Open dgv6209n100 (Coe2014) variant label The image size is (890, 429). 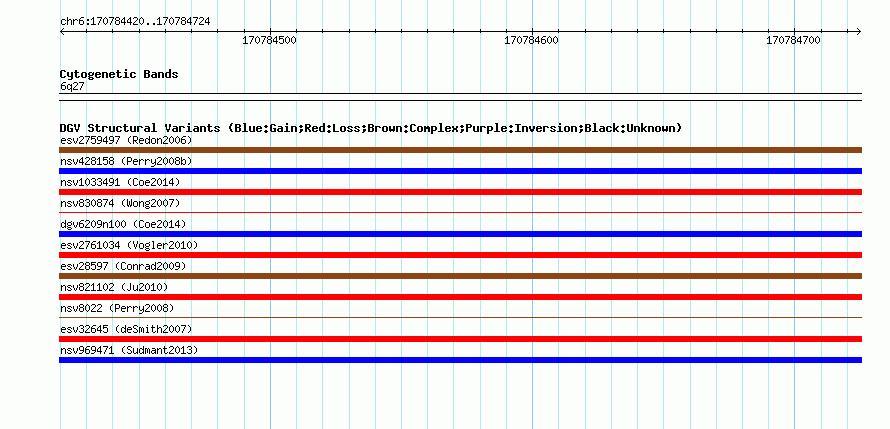pyautogui.click(x=123, y=224)
